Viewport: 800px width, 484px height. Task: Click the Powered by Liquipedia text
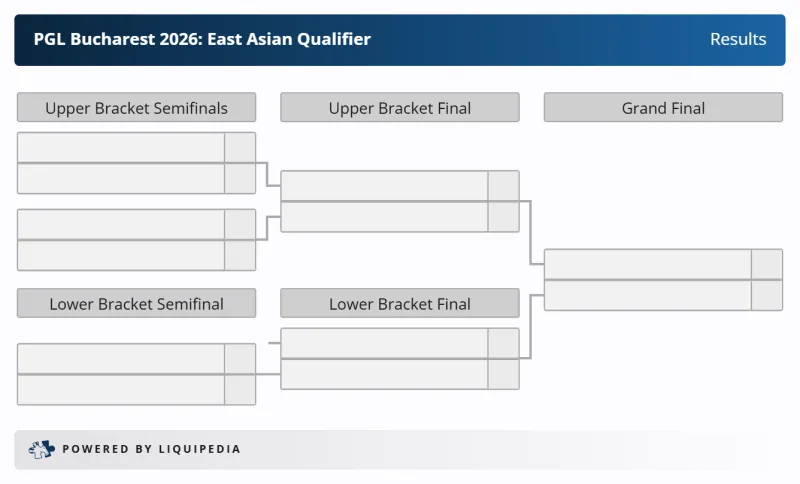151,450
